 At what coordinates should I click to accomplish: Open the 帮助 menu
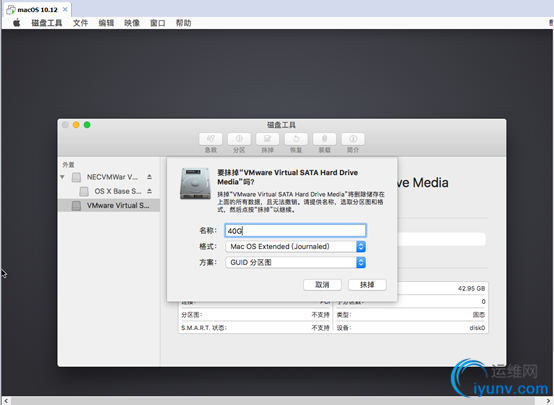[183, 23]
